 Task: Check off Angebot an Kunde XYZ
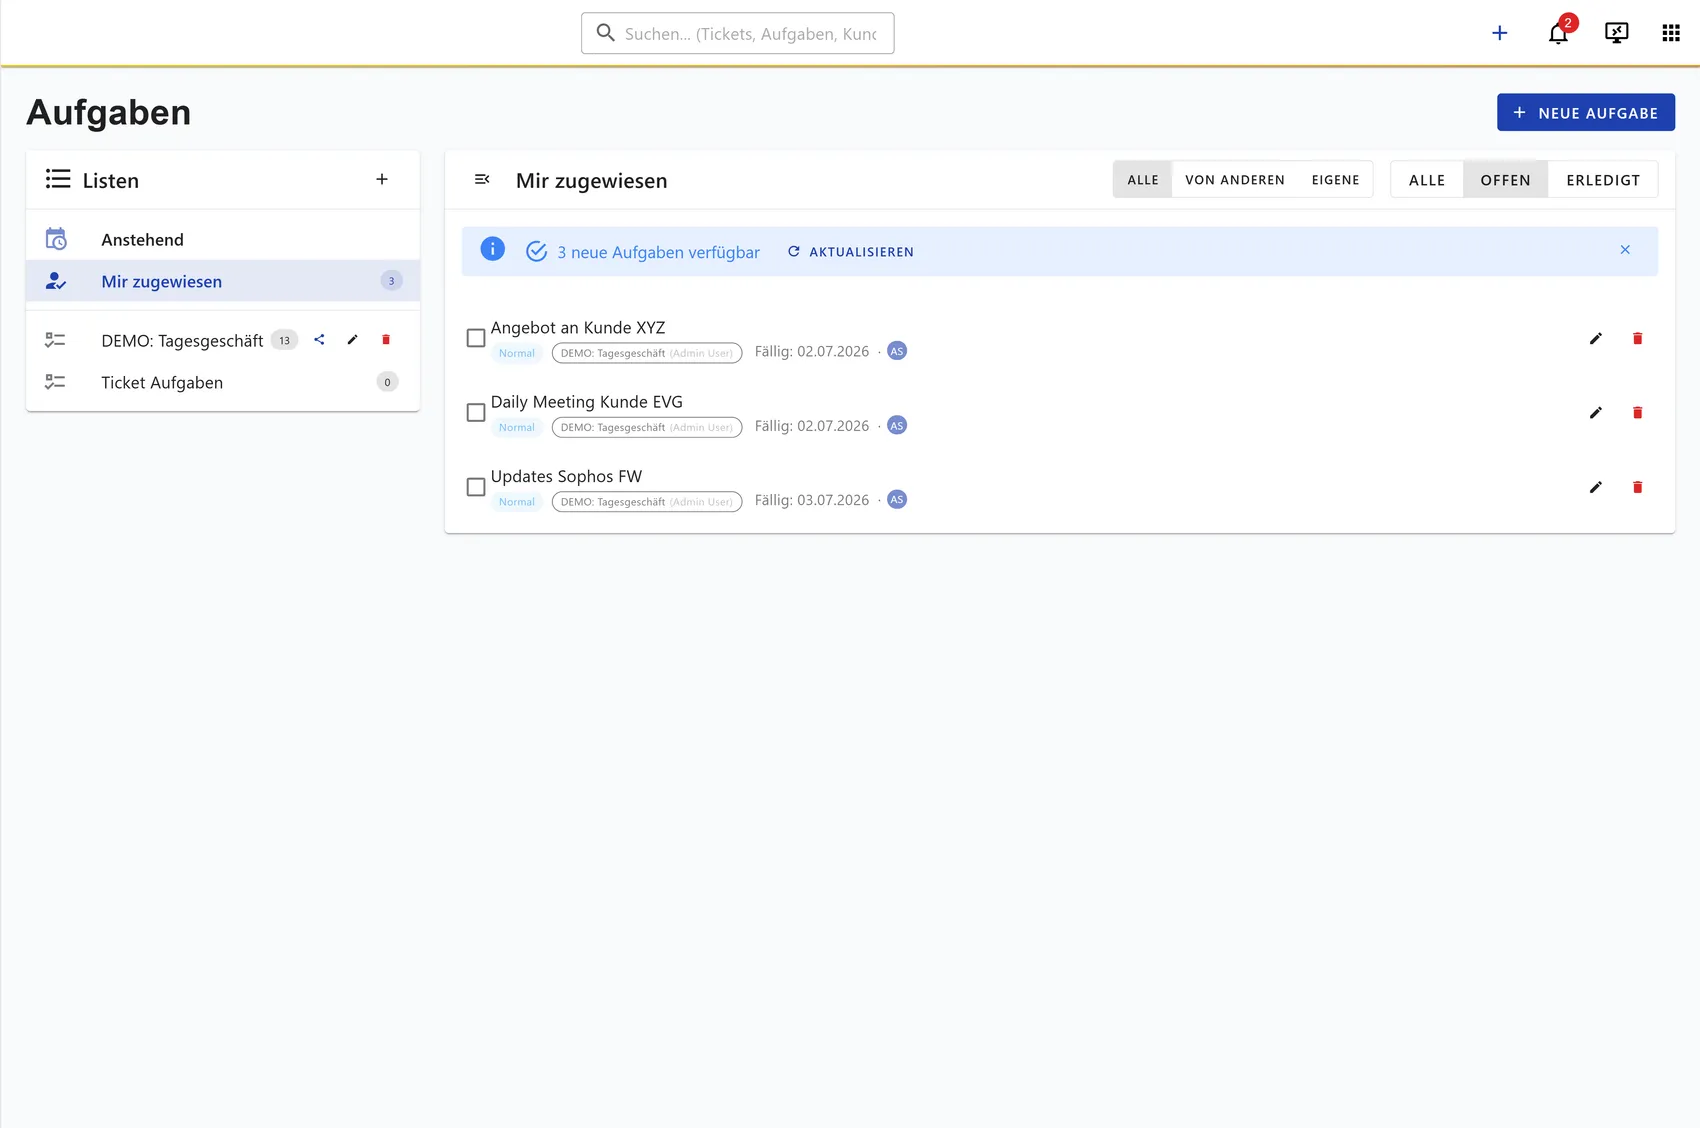[x=476, y=338]
